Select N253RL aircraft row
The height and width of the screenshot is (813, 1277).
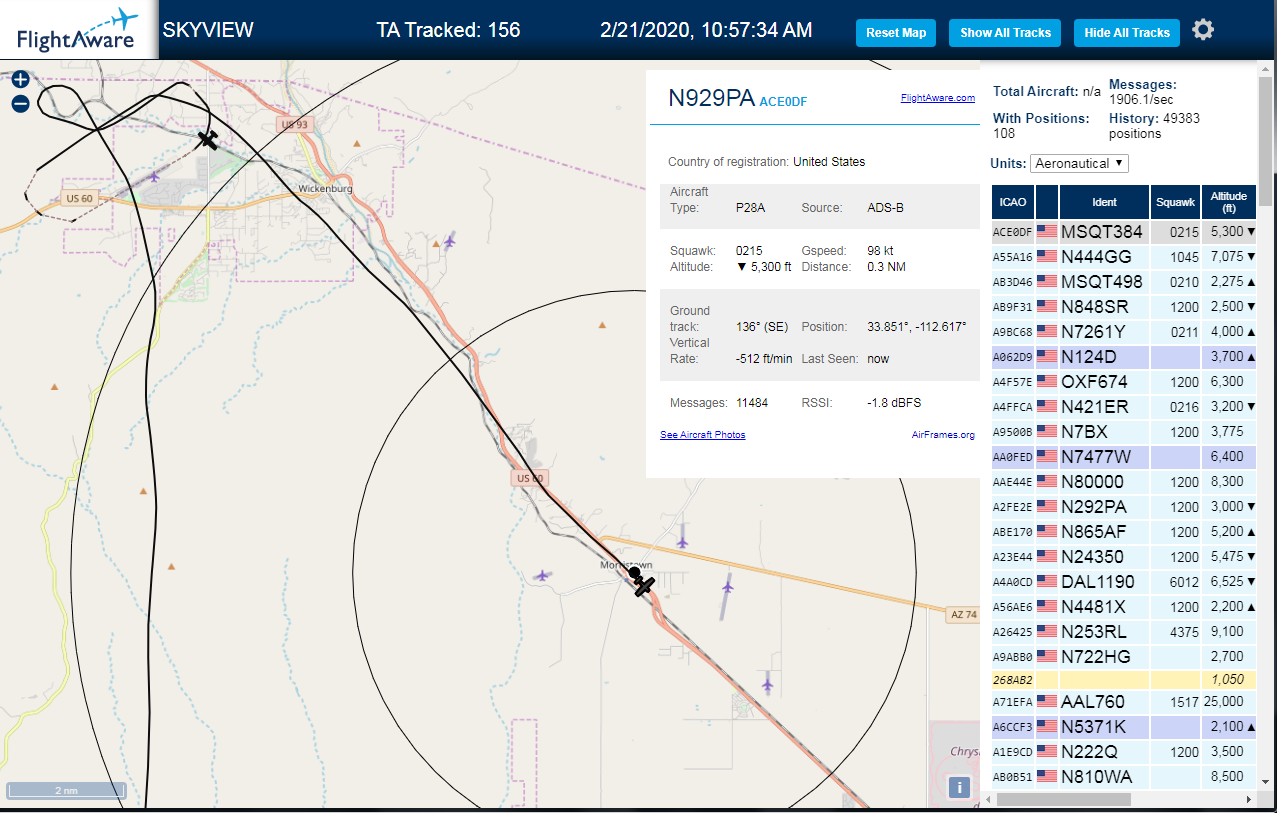pos(1124,631)
